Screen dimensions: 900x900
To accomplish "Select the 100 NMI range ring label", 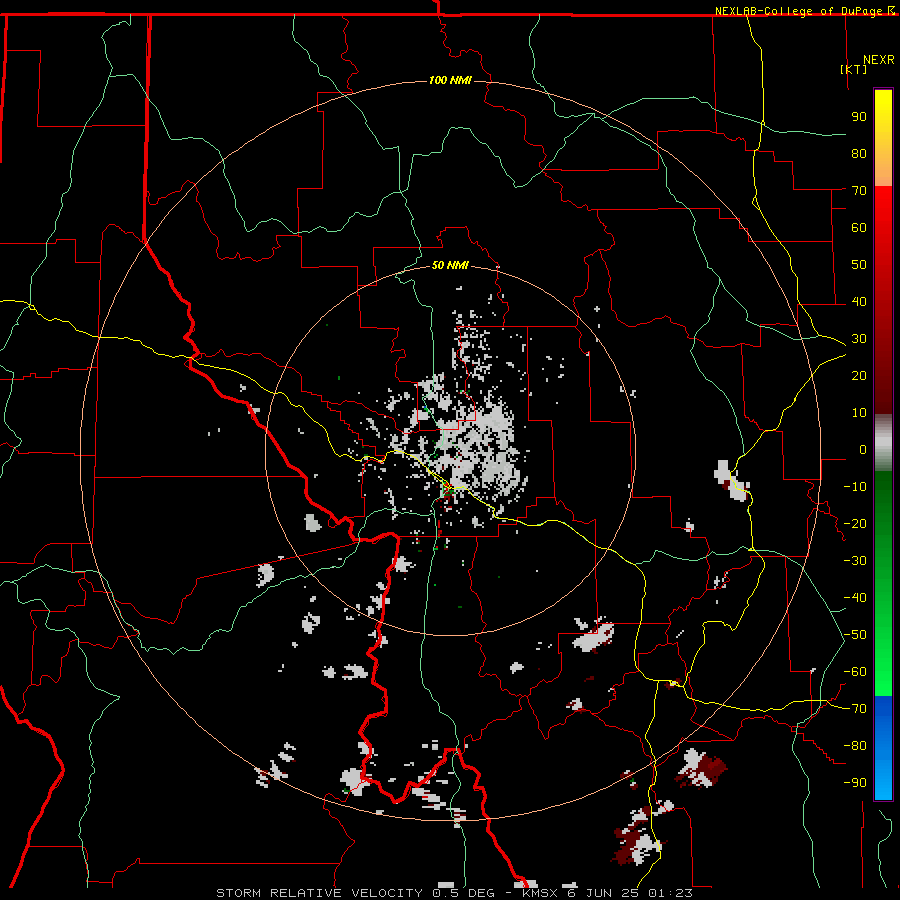I will [450, 80].
